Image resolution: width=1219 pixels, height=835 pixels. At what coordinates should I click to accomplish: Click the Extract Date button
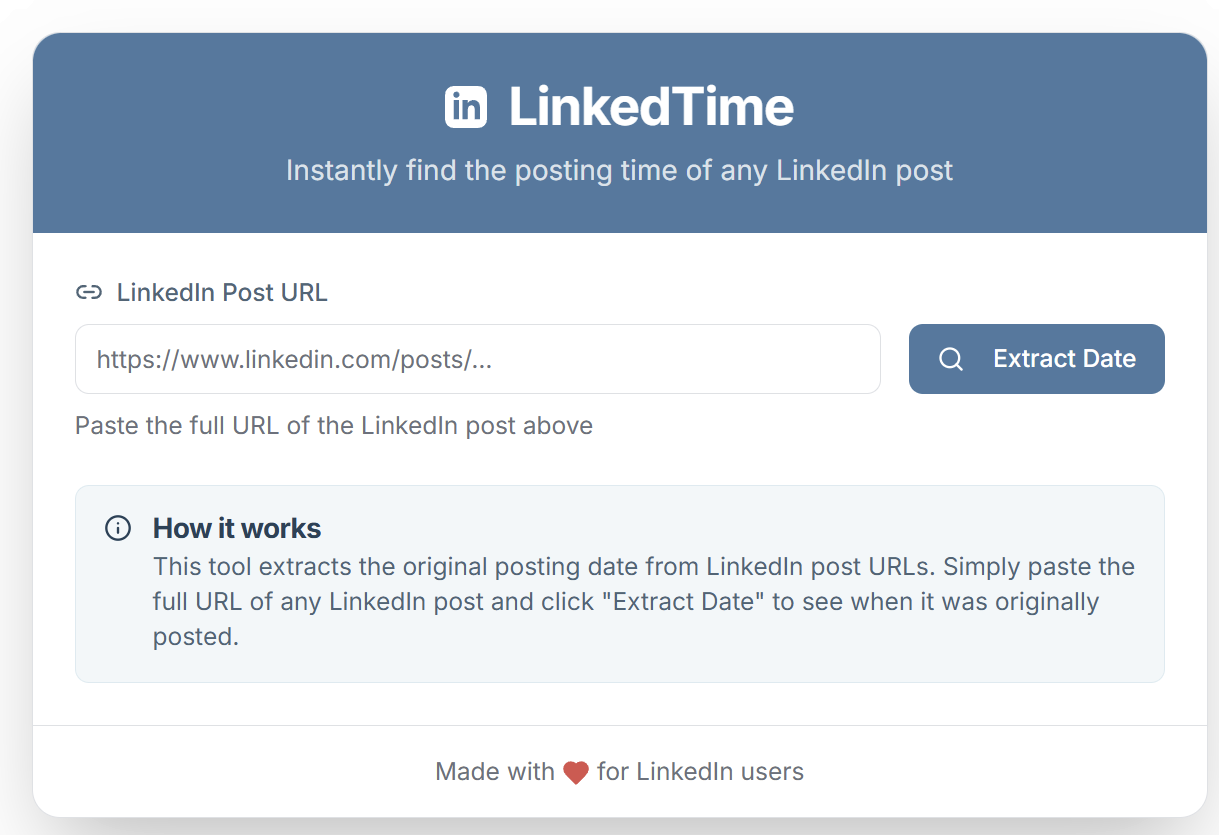point(1036,359)
